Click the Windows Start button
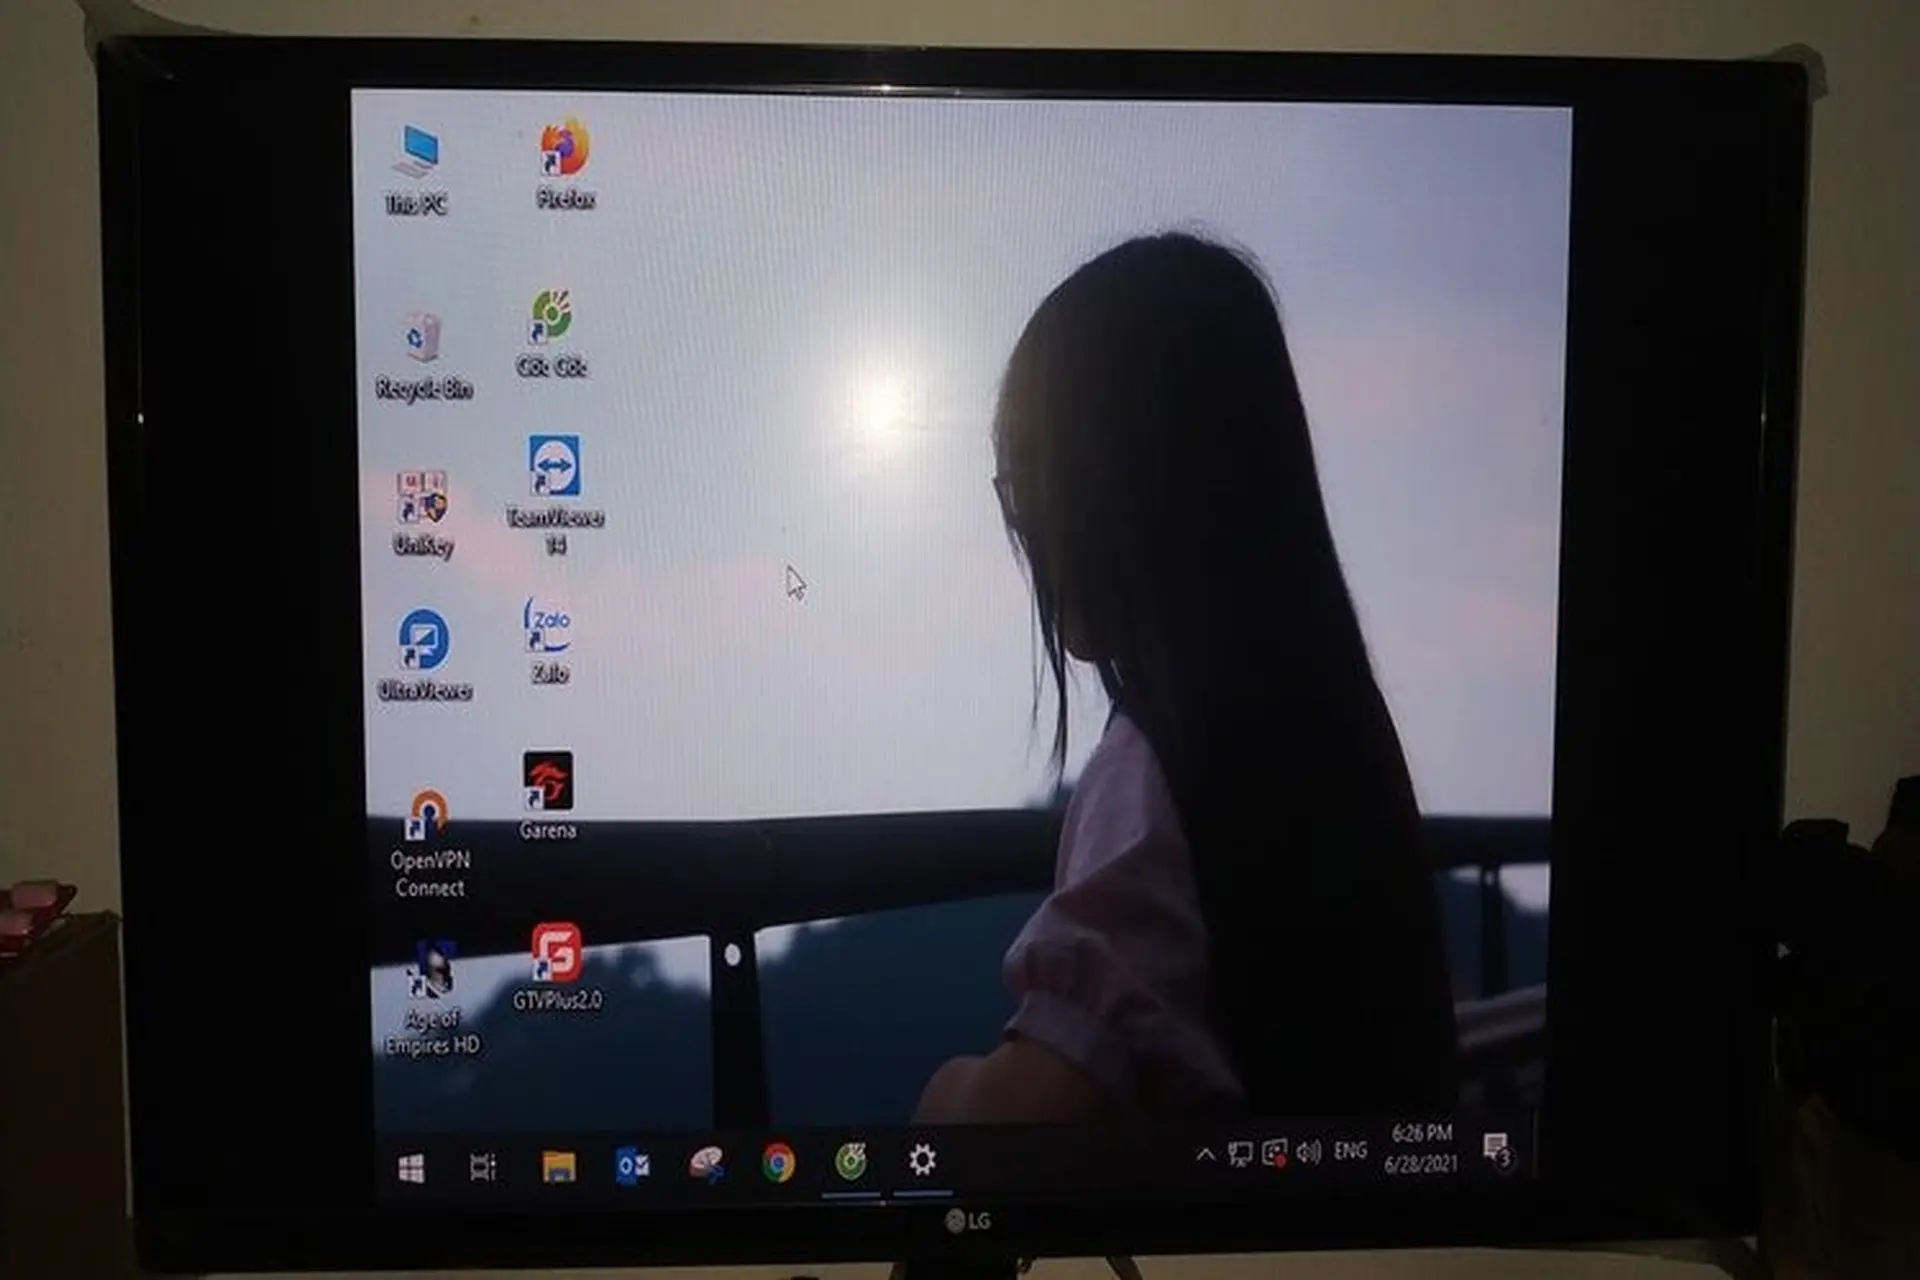1920x1280 pixels. point(411,1168)
